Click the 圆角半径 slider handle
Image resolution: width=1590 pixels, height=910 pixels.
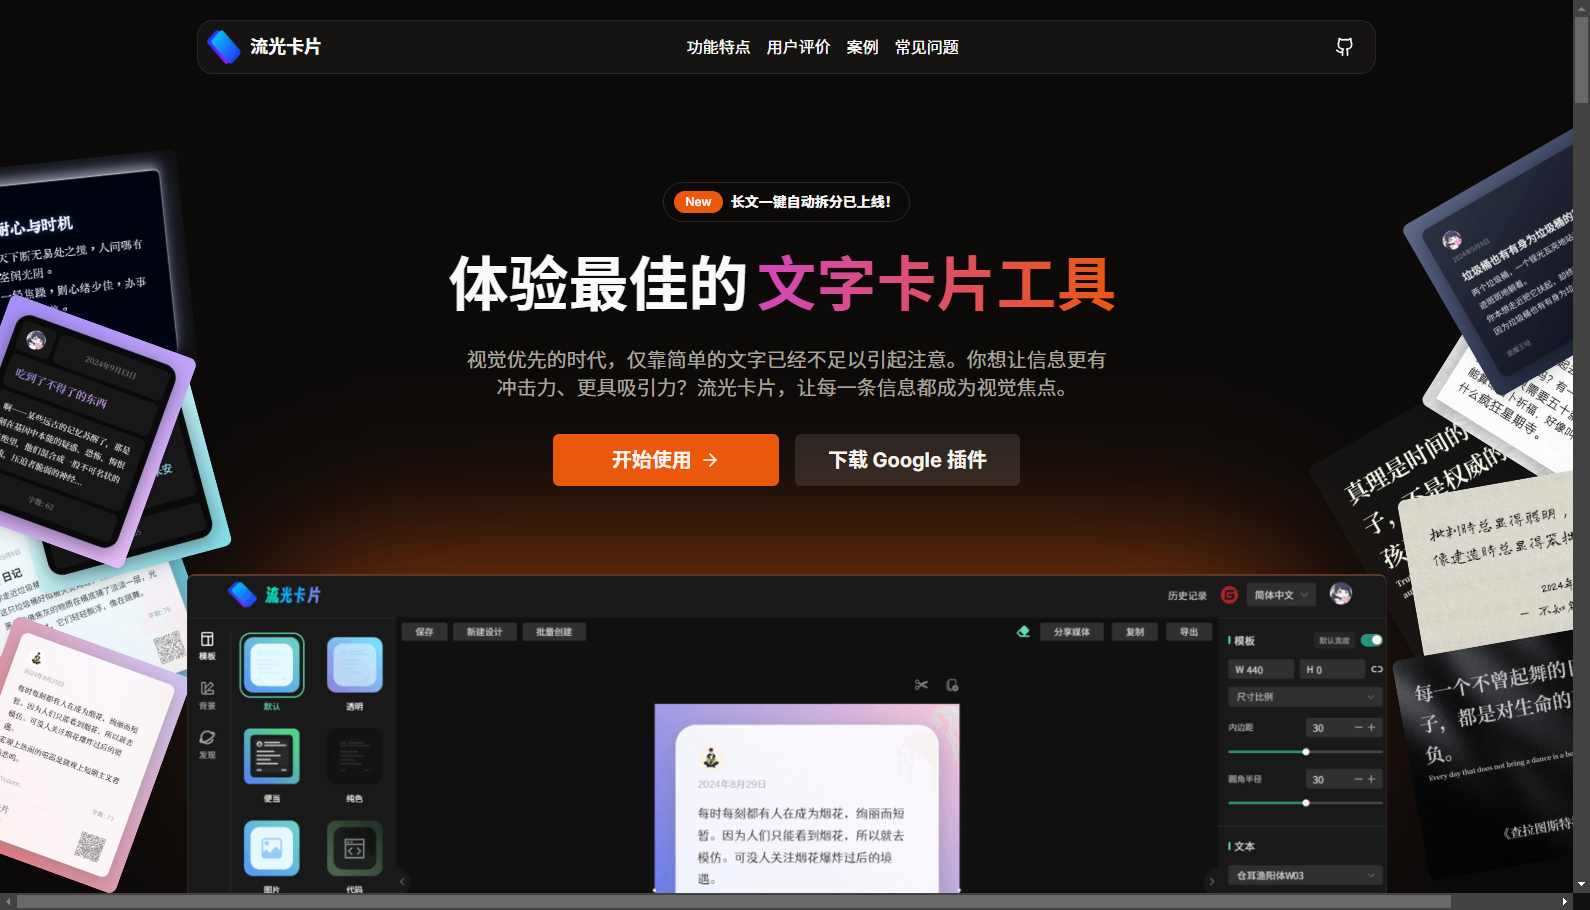point(1306,803)
